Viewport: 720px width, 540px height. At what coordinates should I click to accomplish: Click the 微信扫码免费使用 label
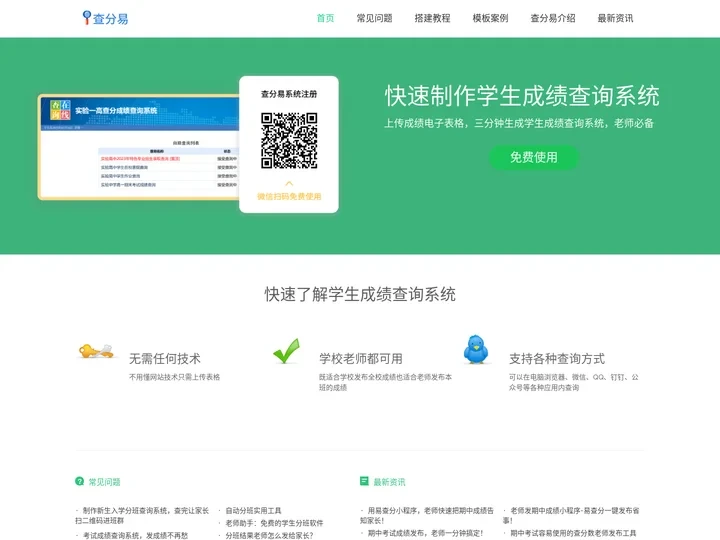click(289, 197)
